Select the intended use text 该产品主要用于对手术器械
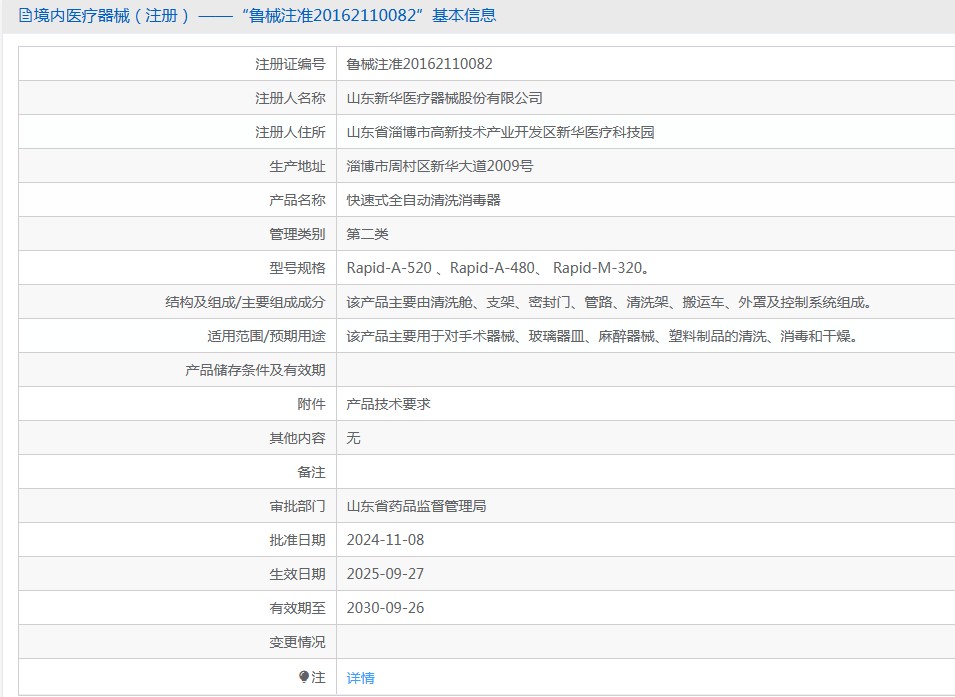 pyautogui.click(x=603, y=336)
